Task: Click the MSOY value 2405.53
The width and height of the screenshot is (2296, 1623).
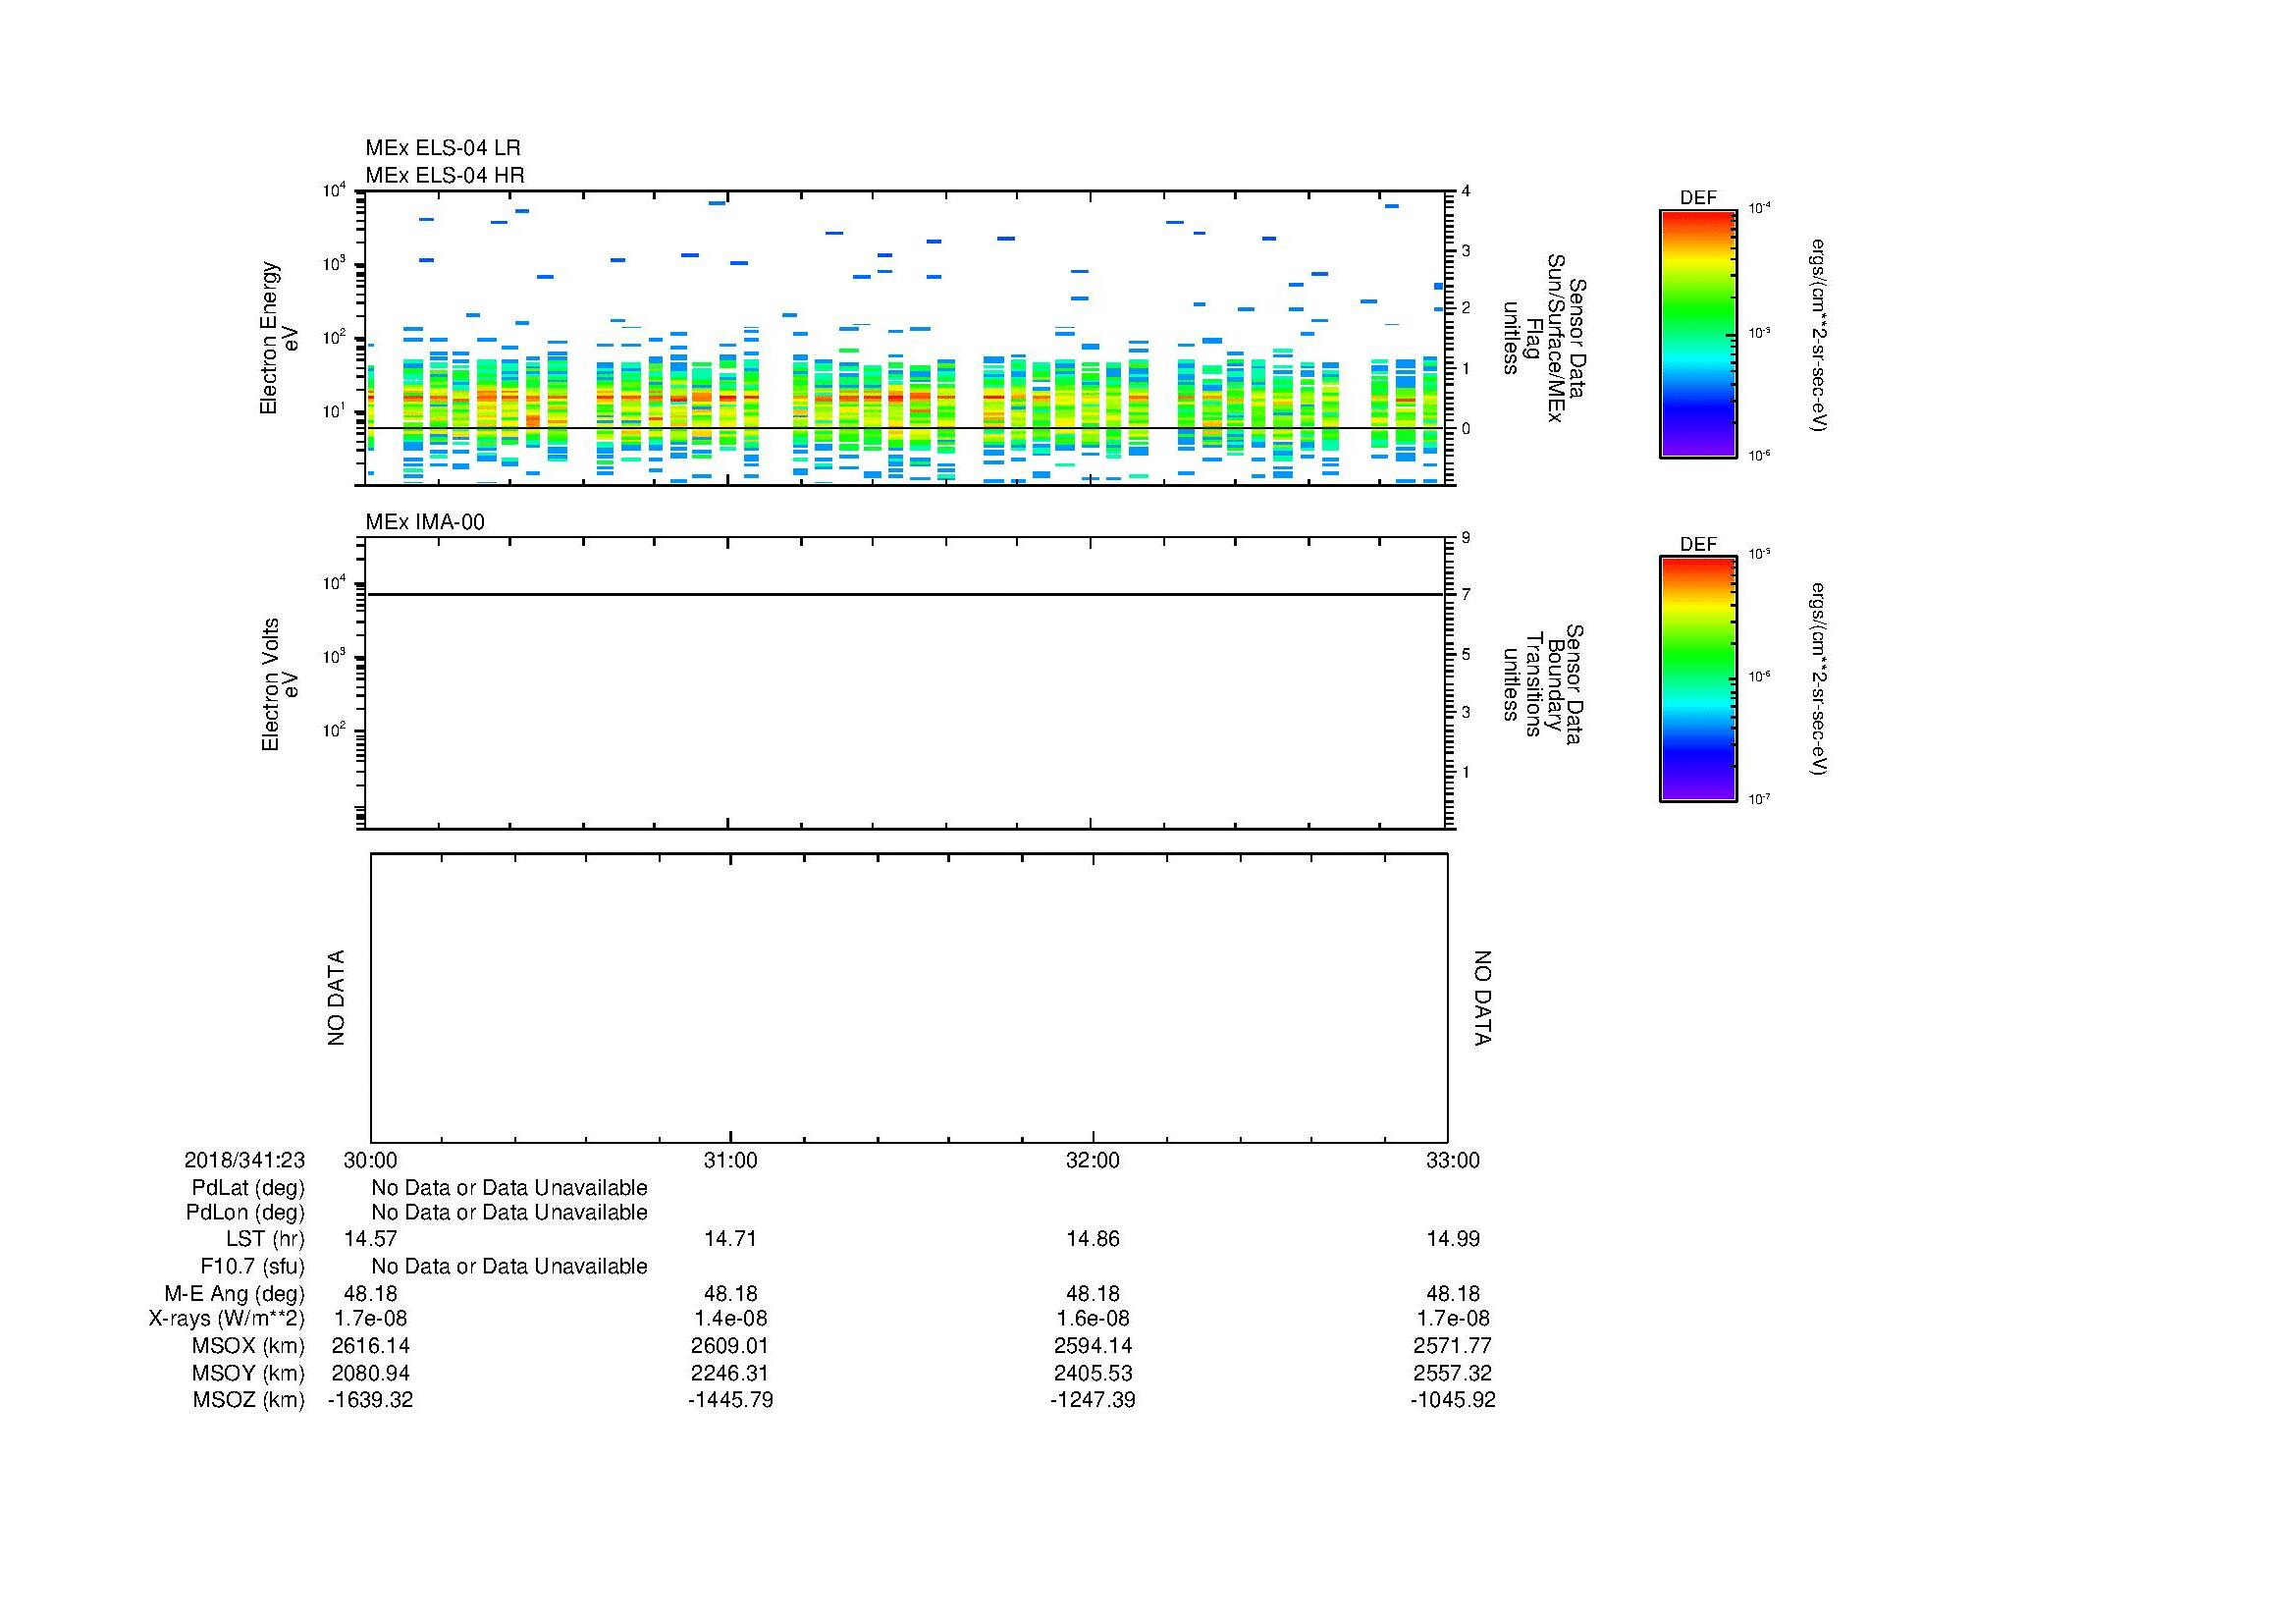Action: [1093, 1373]
